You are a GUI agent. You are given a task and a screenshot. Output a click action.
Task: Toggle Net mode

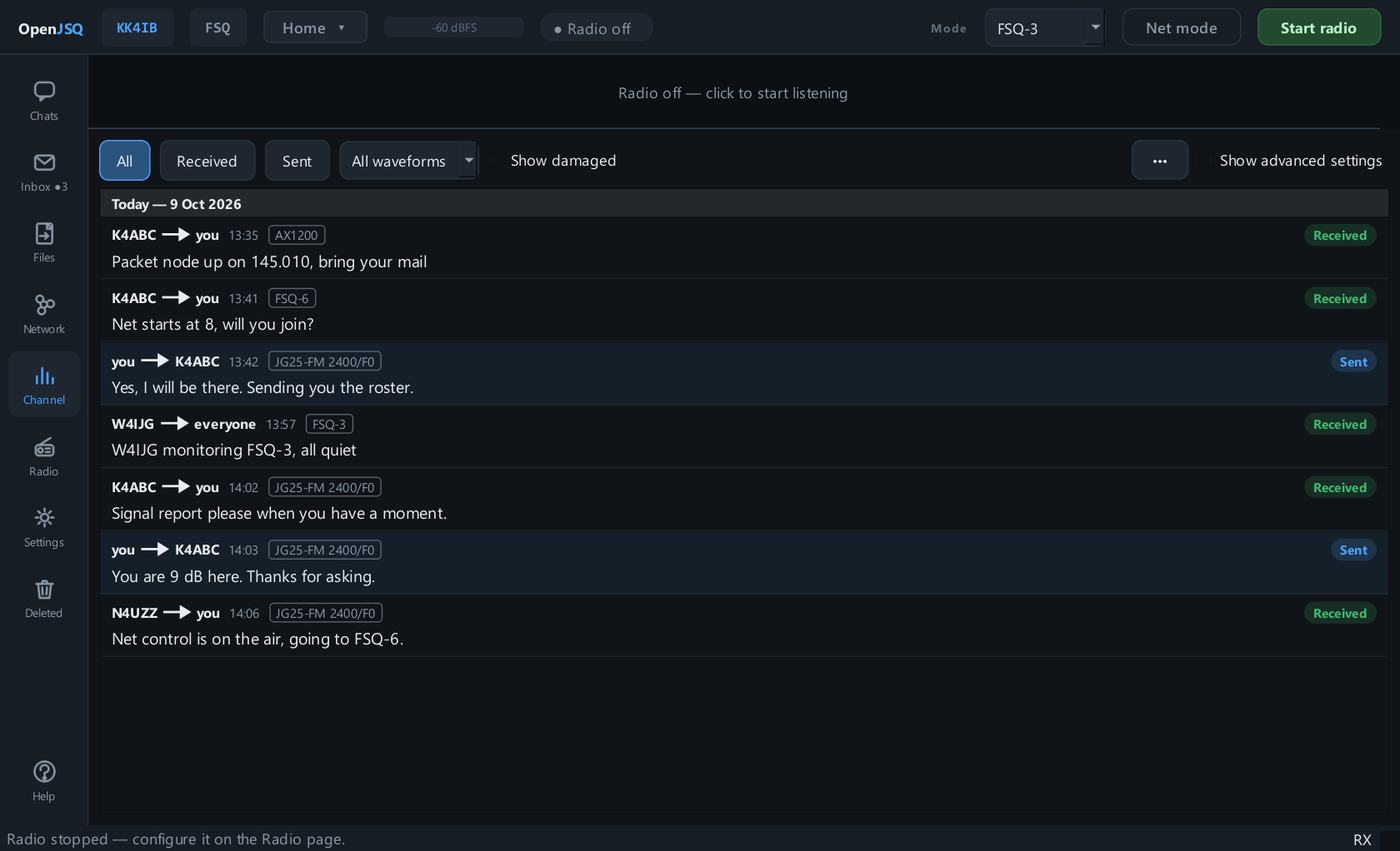coord(1181,28)
